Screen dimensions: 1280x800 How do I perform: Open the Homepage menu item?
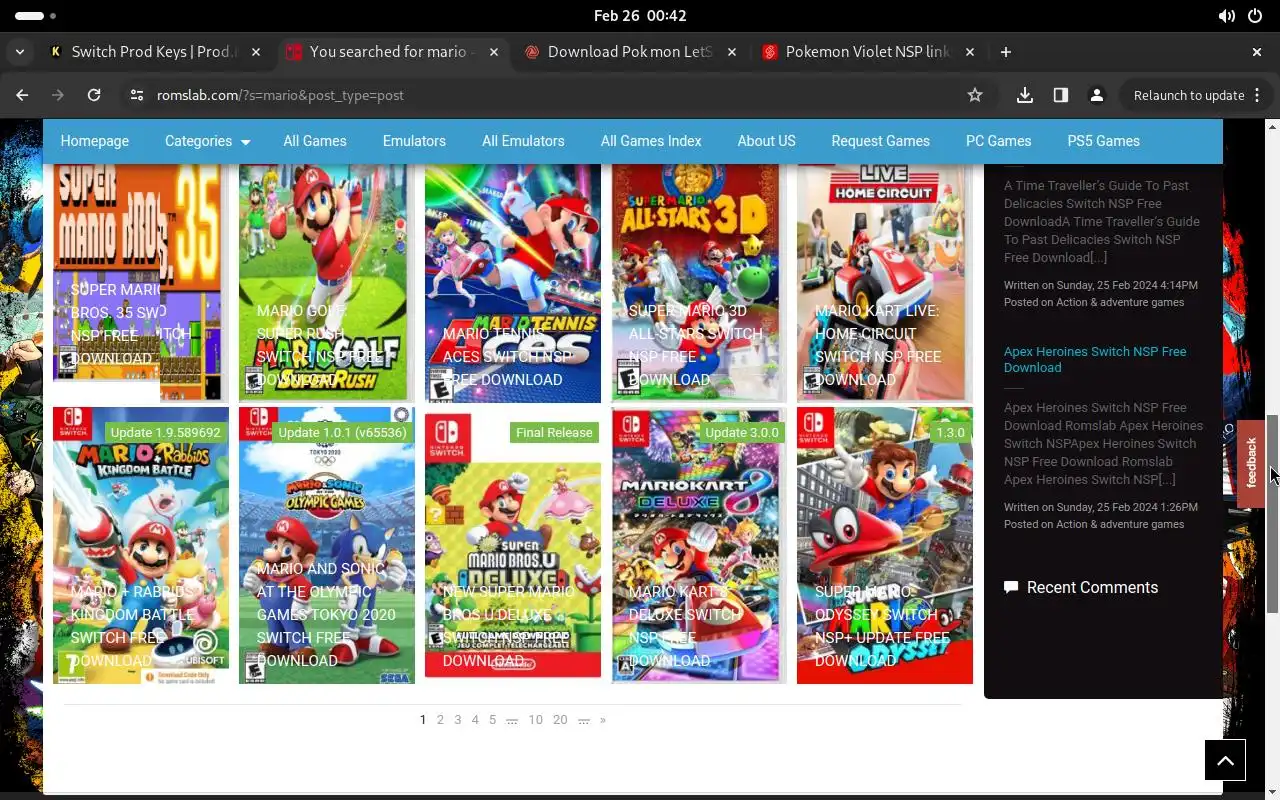tap(95, 141)
